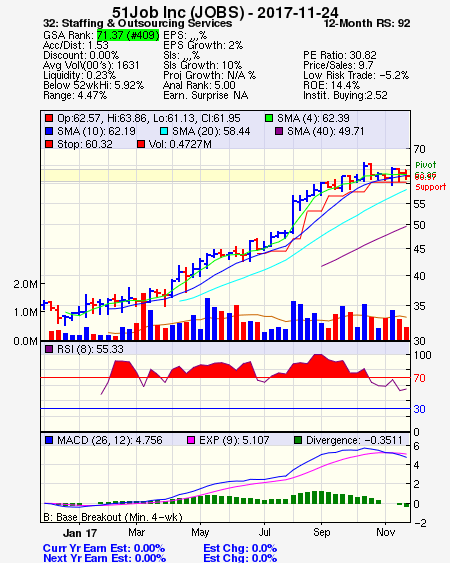Click the Divergence: -0.3511 label
Image resolution: width=450 pixels, height=563 pixels.
[x=354, y=440]
